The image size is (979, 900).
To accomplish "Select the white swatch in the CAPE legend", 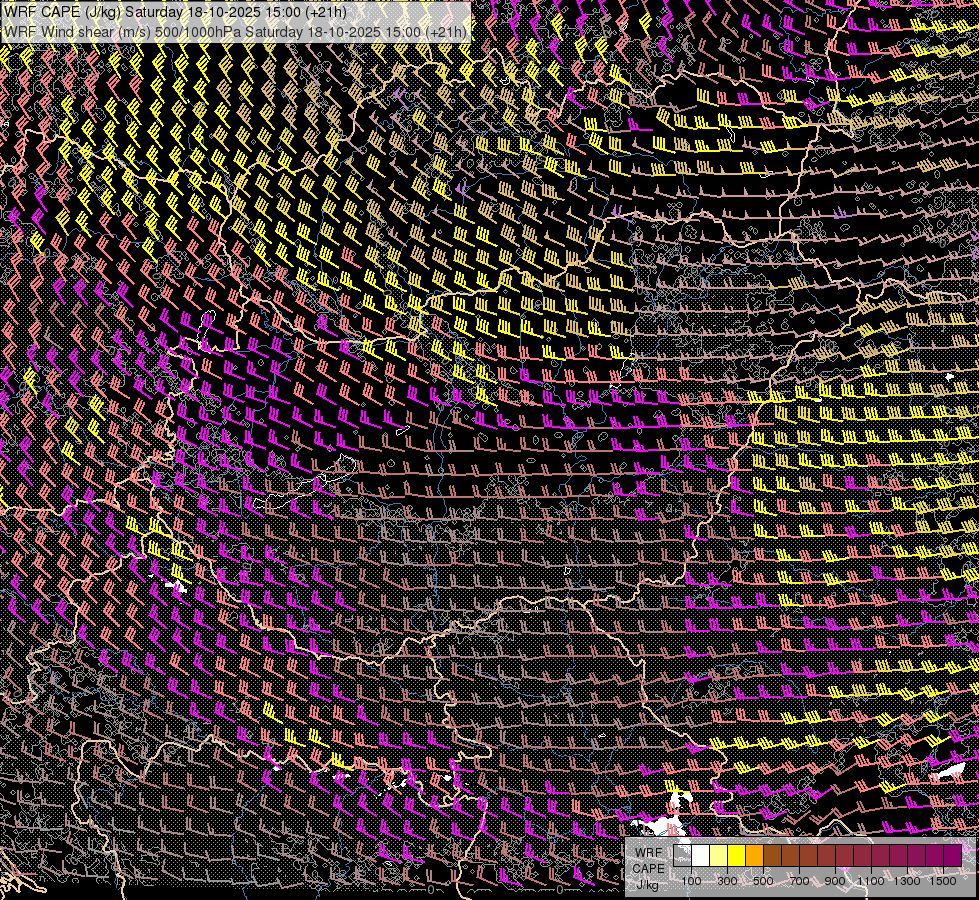I will click(700, 856).
